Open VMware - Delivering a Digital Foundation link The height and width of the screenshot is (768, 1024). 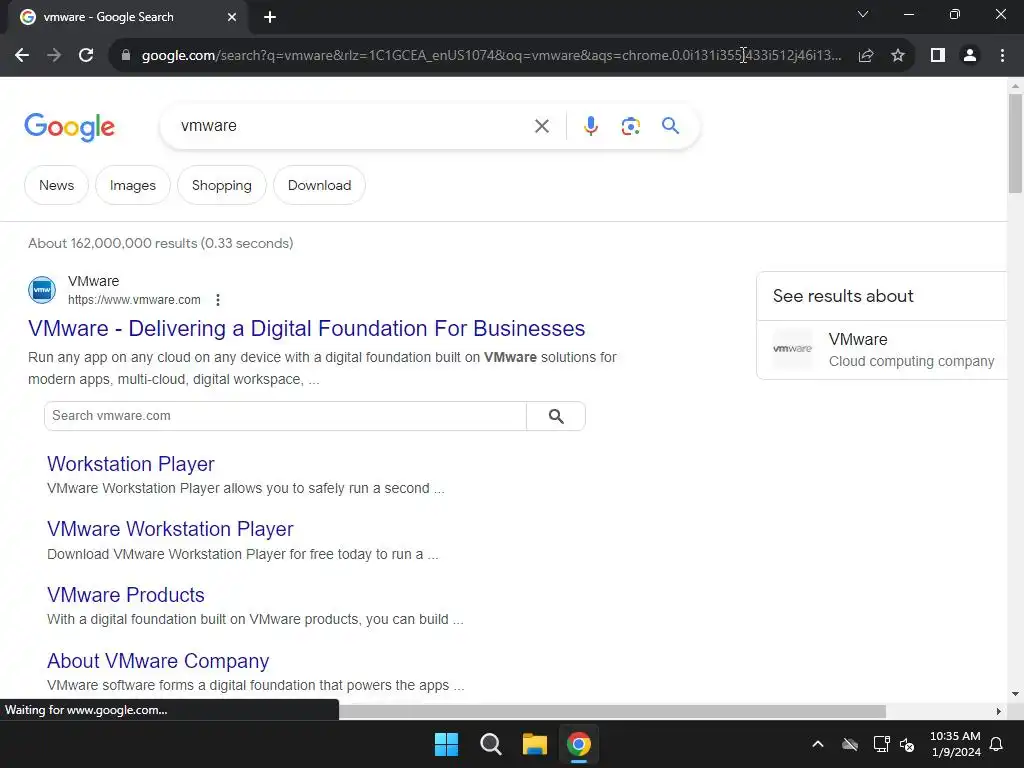pyautogui.click(x=306, y=328)
